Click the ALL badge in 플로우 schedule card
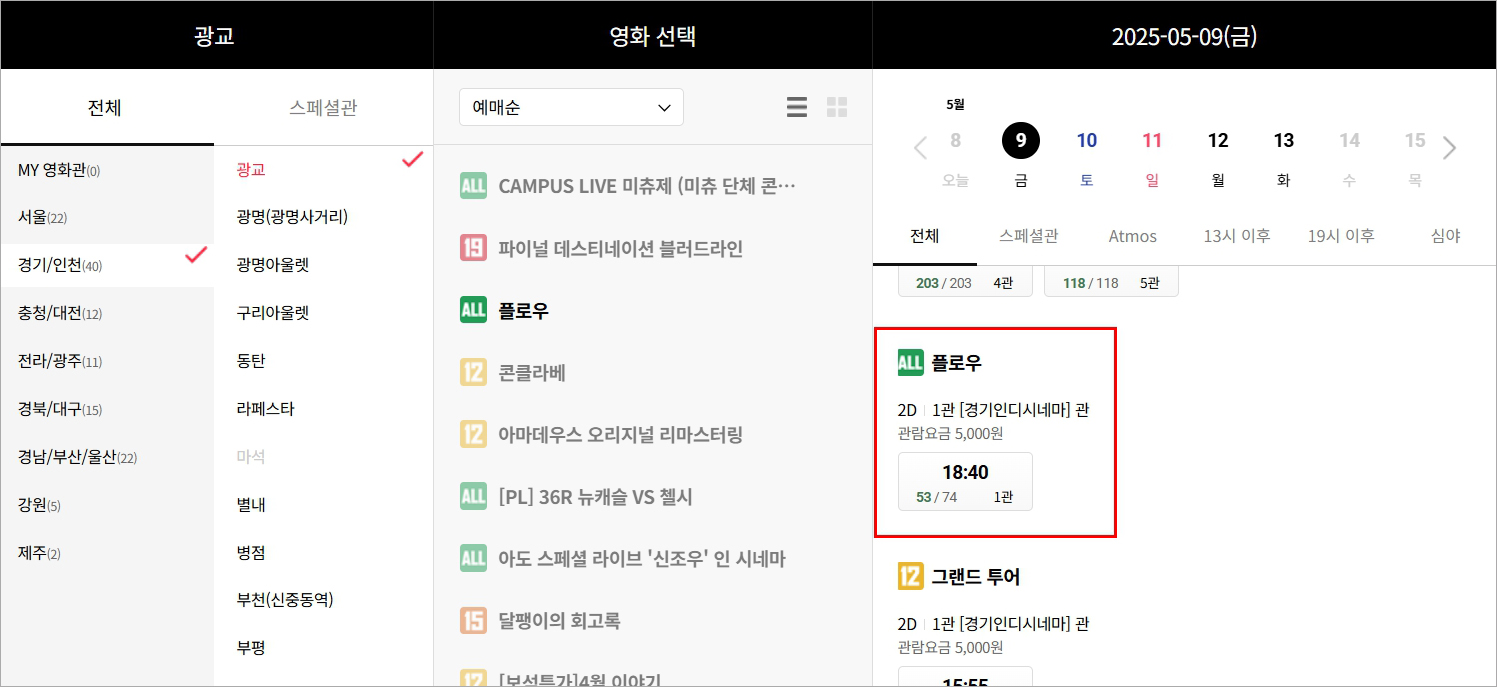The height and width of the screenshot is (687, 1497). [x=910, y=363]
